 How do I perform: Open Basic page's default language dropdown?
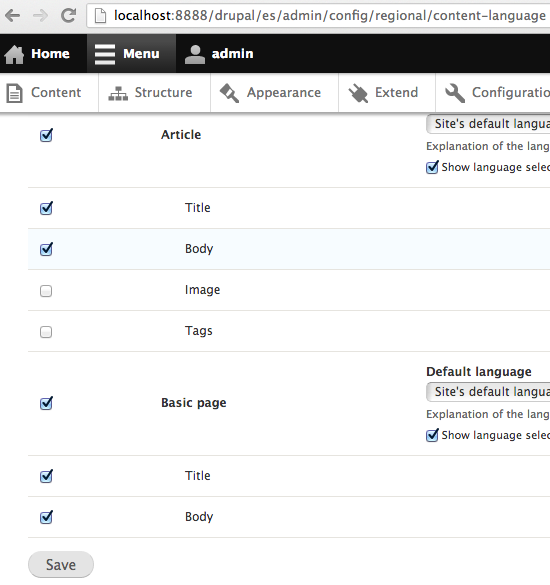coord(488,392)
